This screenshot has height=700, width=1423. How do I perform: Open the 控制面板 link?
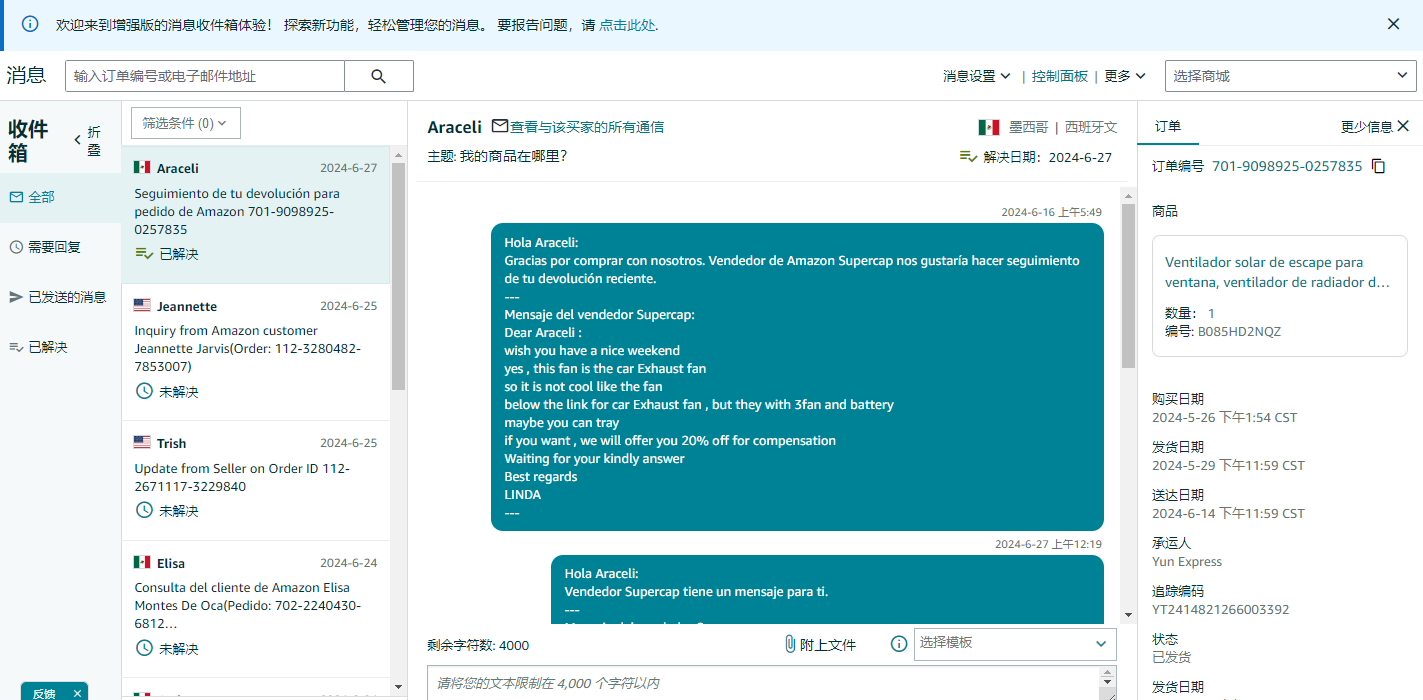1060,76
